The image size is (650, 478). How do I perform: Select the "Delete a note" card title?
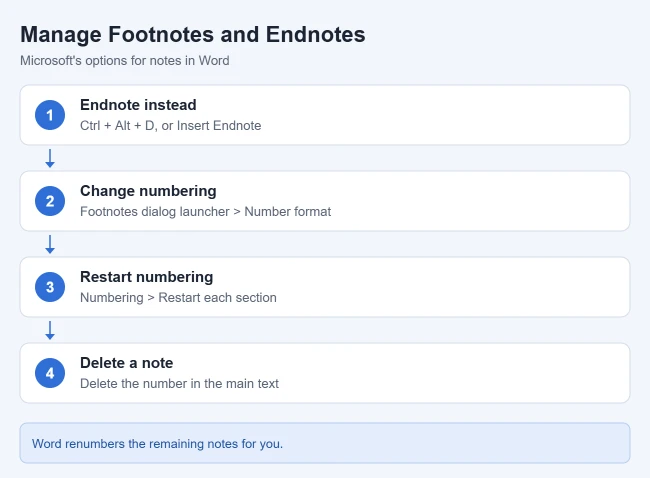click(x=126, y=363)
